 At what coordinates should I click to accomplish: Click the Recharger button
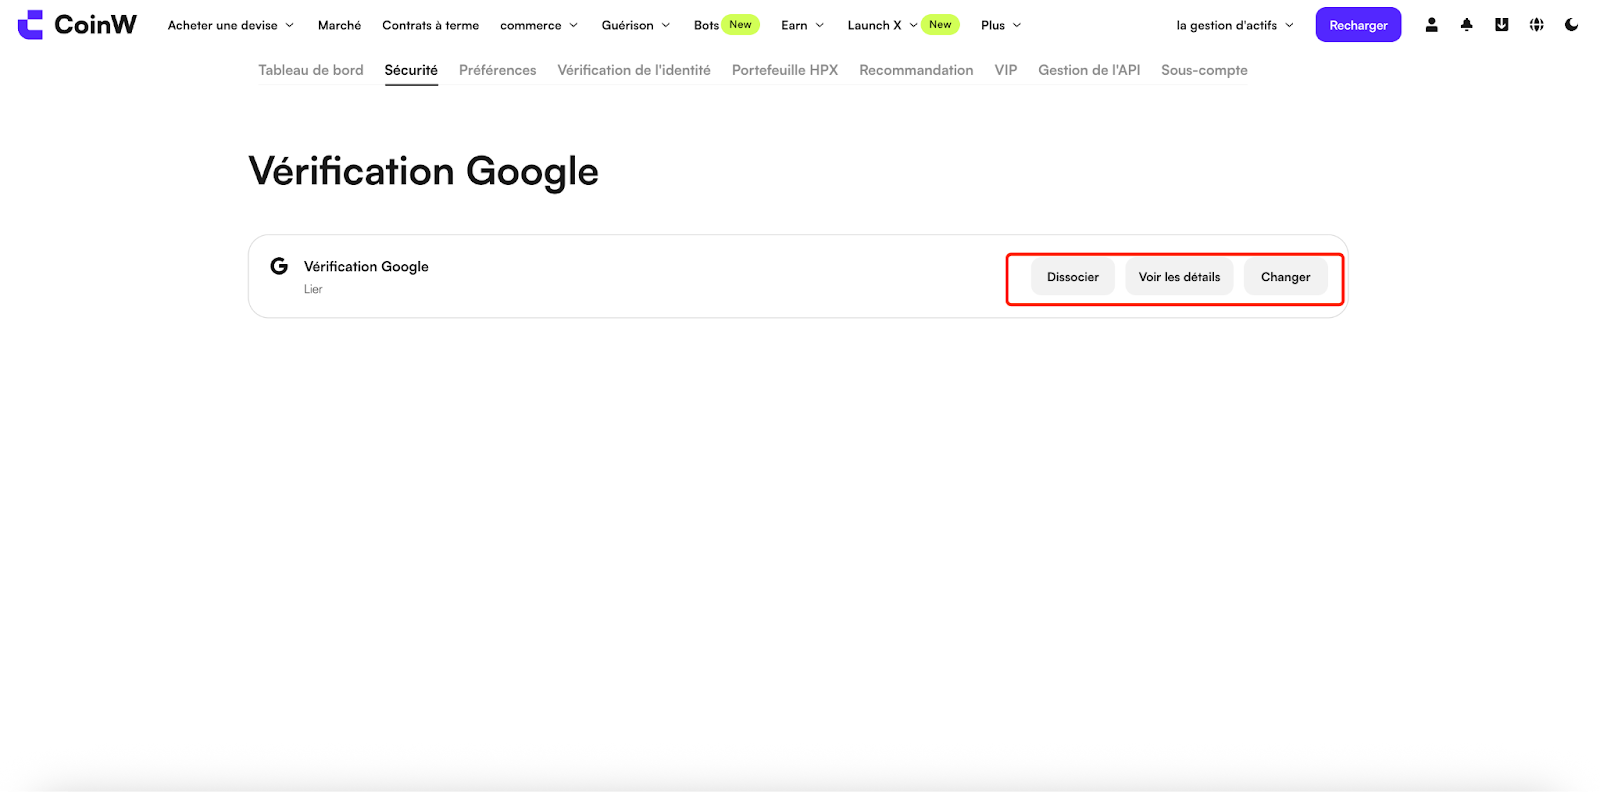pyautogui.click(x=1358, y=25)
